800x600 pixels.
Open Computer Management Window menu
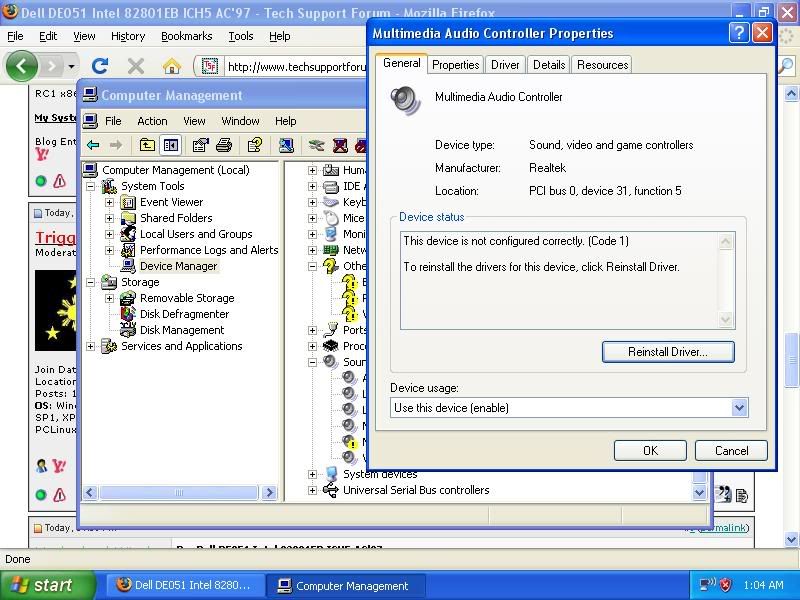[x=240, y=121]
